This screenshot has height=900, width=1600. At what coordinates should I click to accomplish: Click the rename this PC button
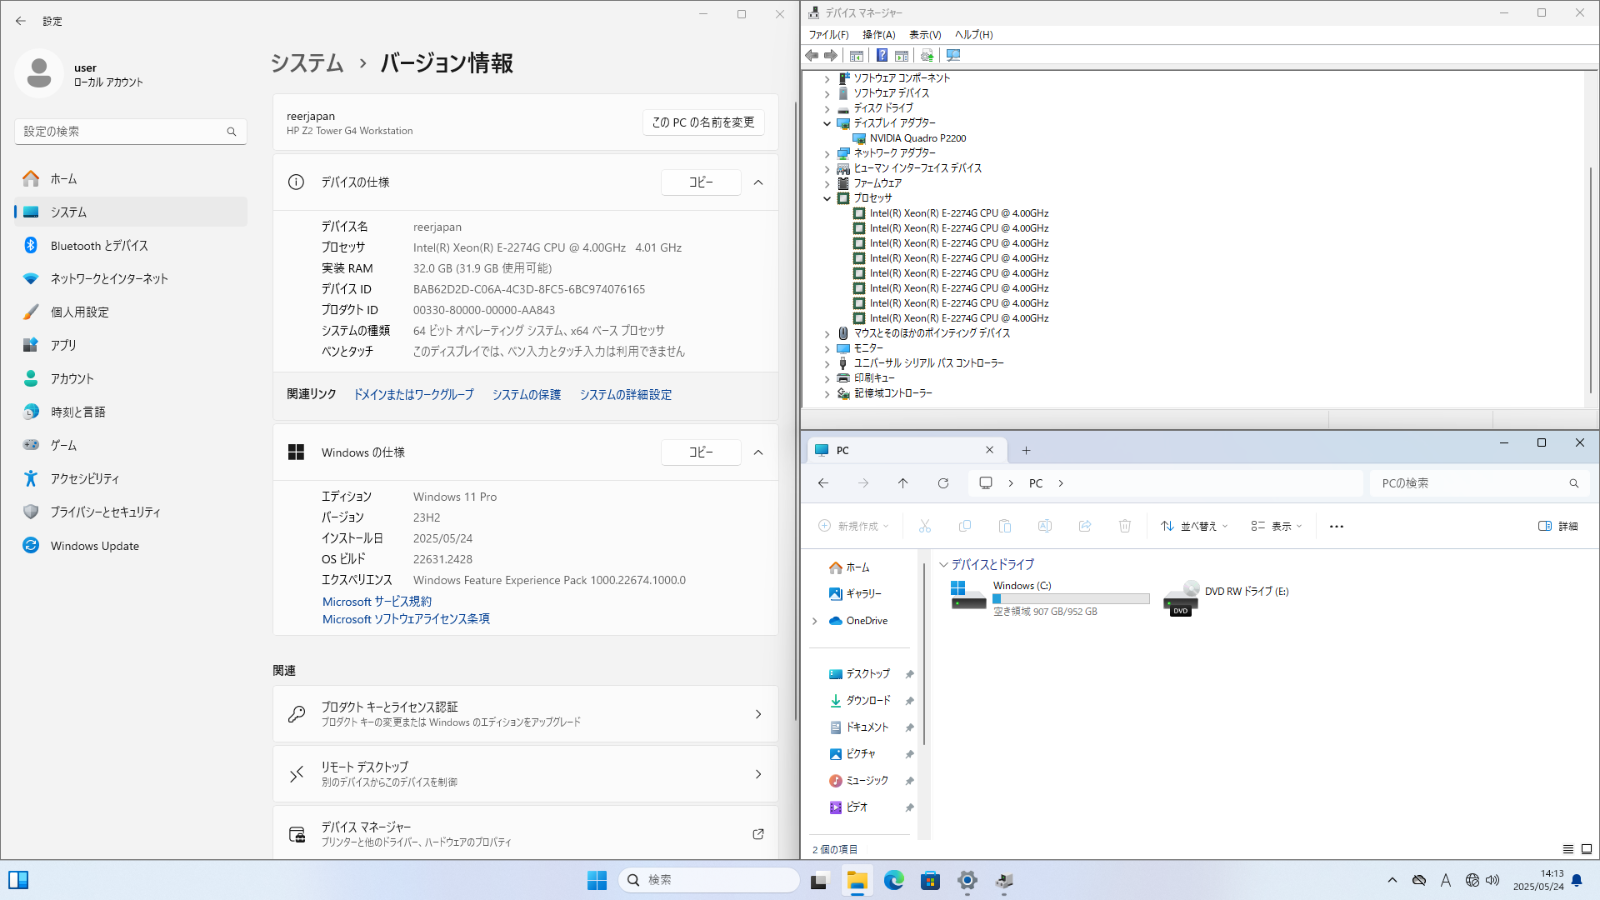tap(703, 122)
